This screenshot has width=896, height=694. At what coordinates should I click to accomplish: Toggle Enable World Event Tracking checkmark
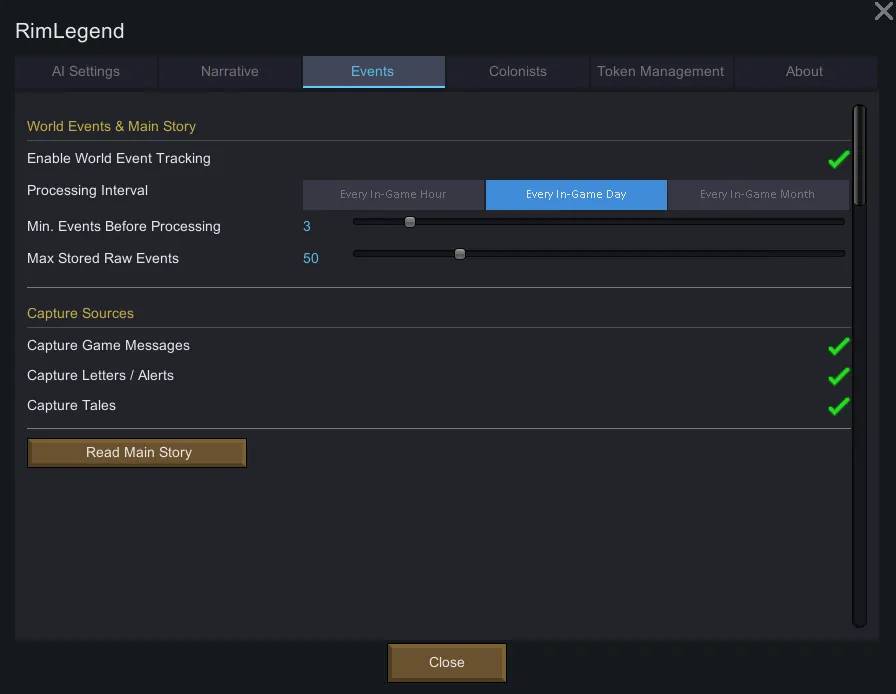838,159
